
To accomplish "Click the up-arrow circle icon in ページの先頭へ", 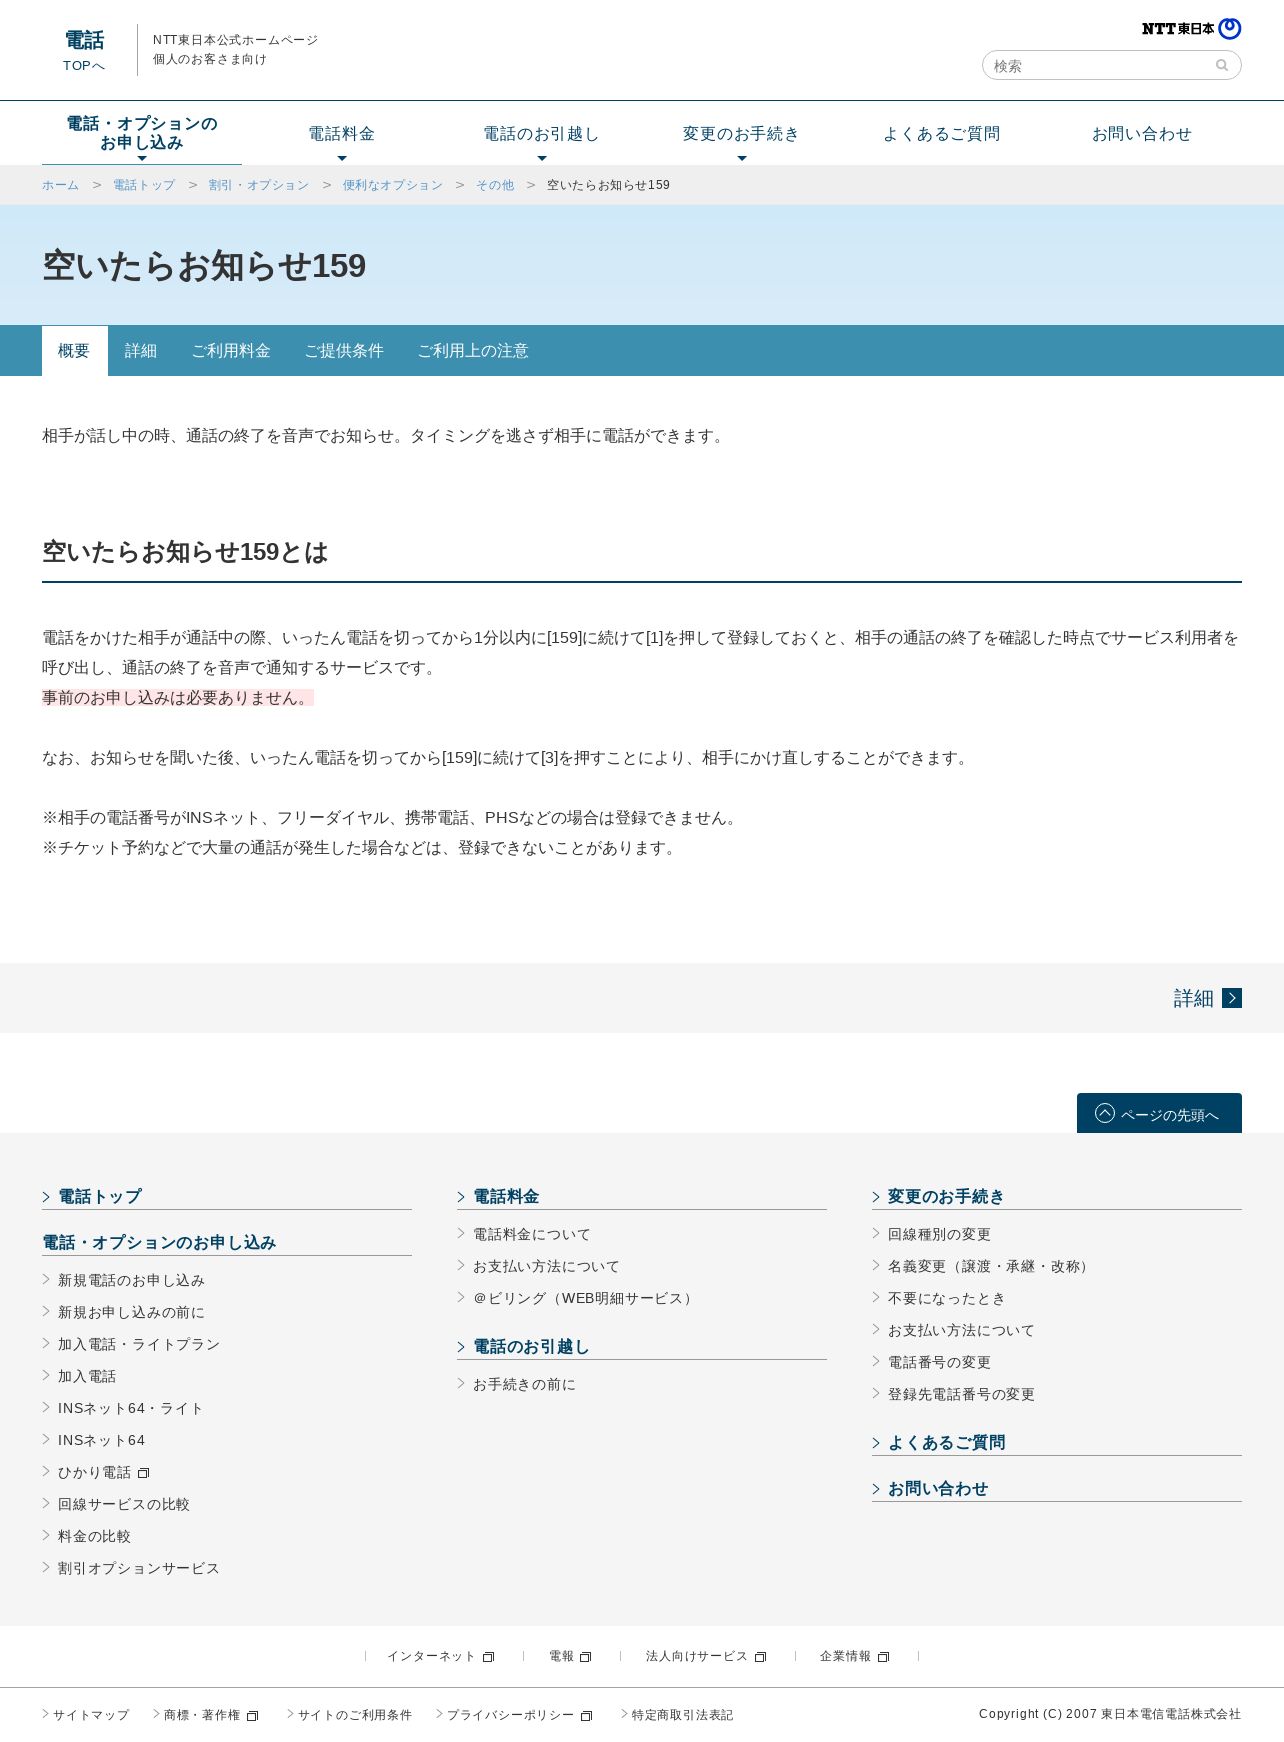I will (x=1105, y=1113).
